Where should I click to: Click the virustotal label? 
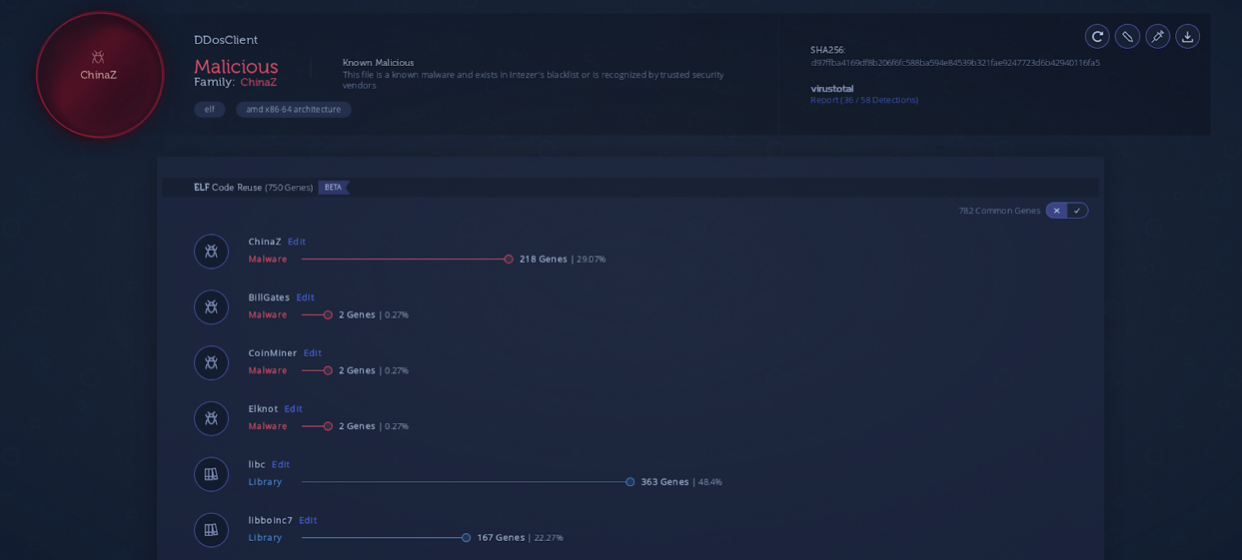pyautogui.click(x=832, y=89)
